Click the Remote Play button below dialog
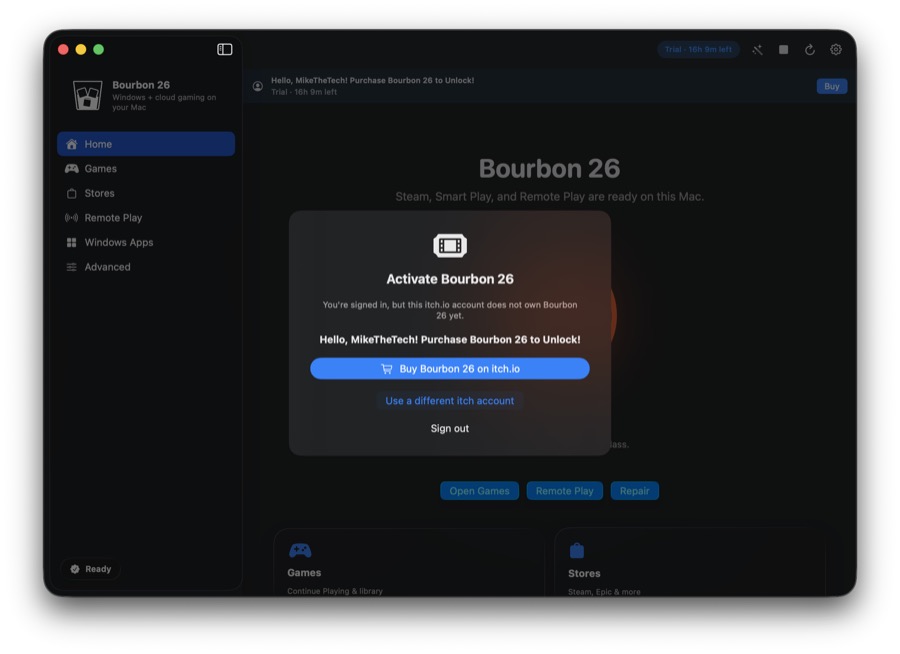 (565, 491)
